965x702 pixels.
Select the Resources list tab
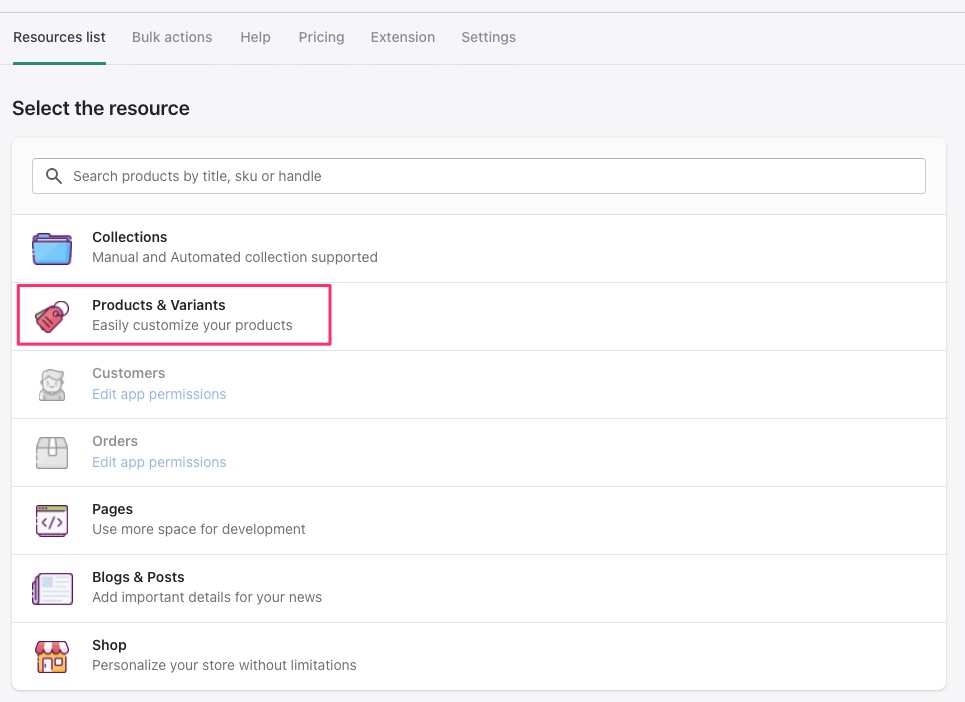coord(59,37)
